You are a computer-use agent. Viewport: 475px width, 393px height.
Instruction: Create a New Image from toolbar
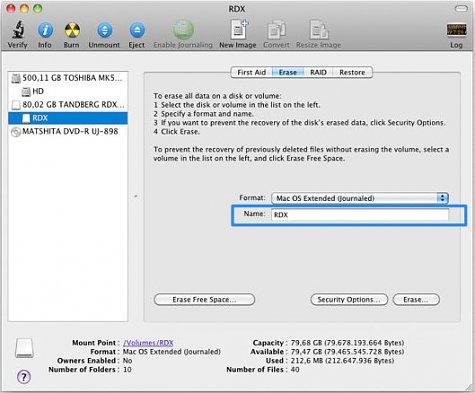coord(239,30)
